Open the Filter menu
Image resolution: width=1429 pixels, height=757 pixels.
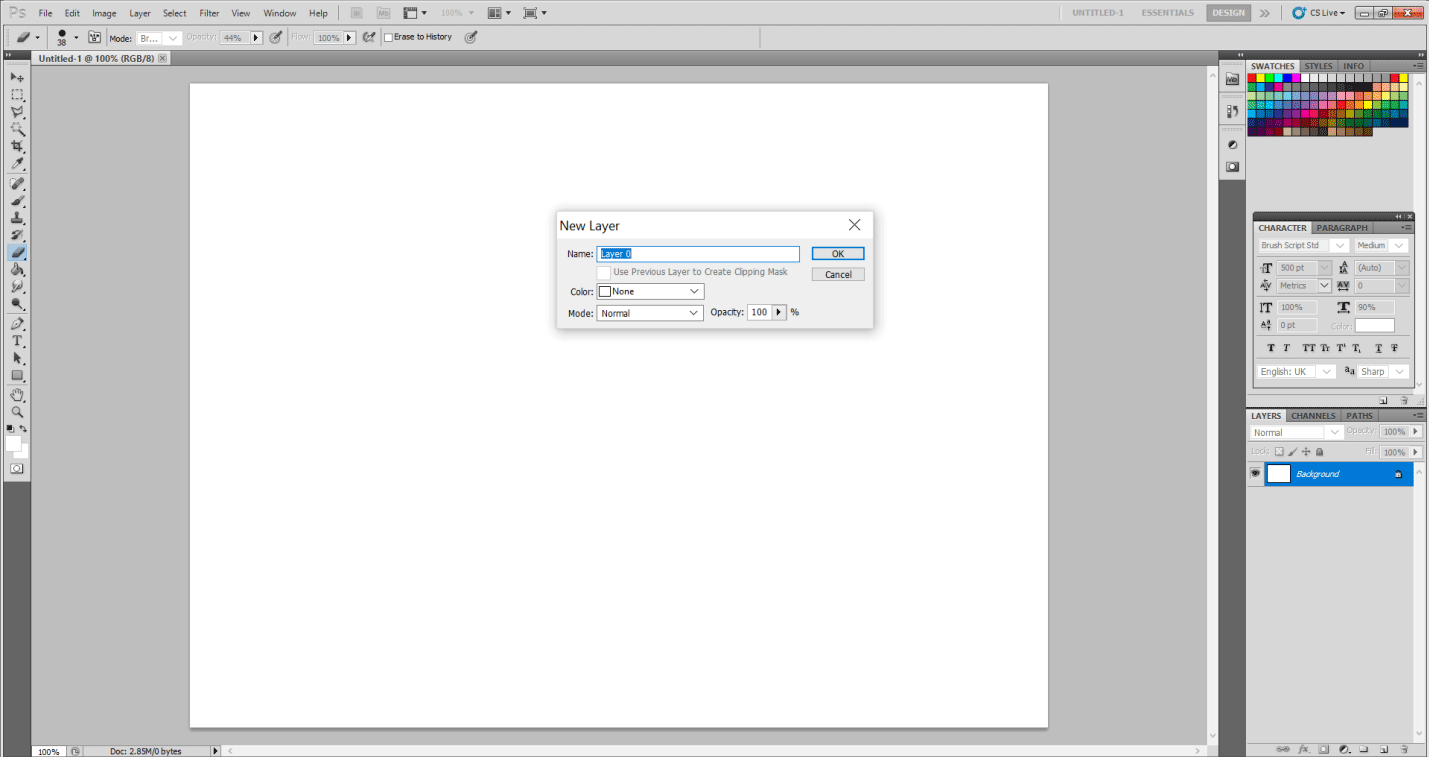pyautogui.click(x=209, y=13)
